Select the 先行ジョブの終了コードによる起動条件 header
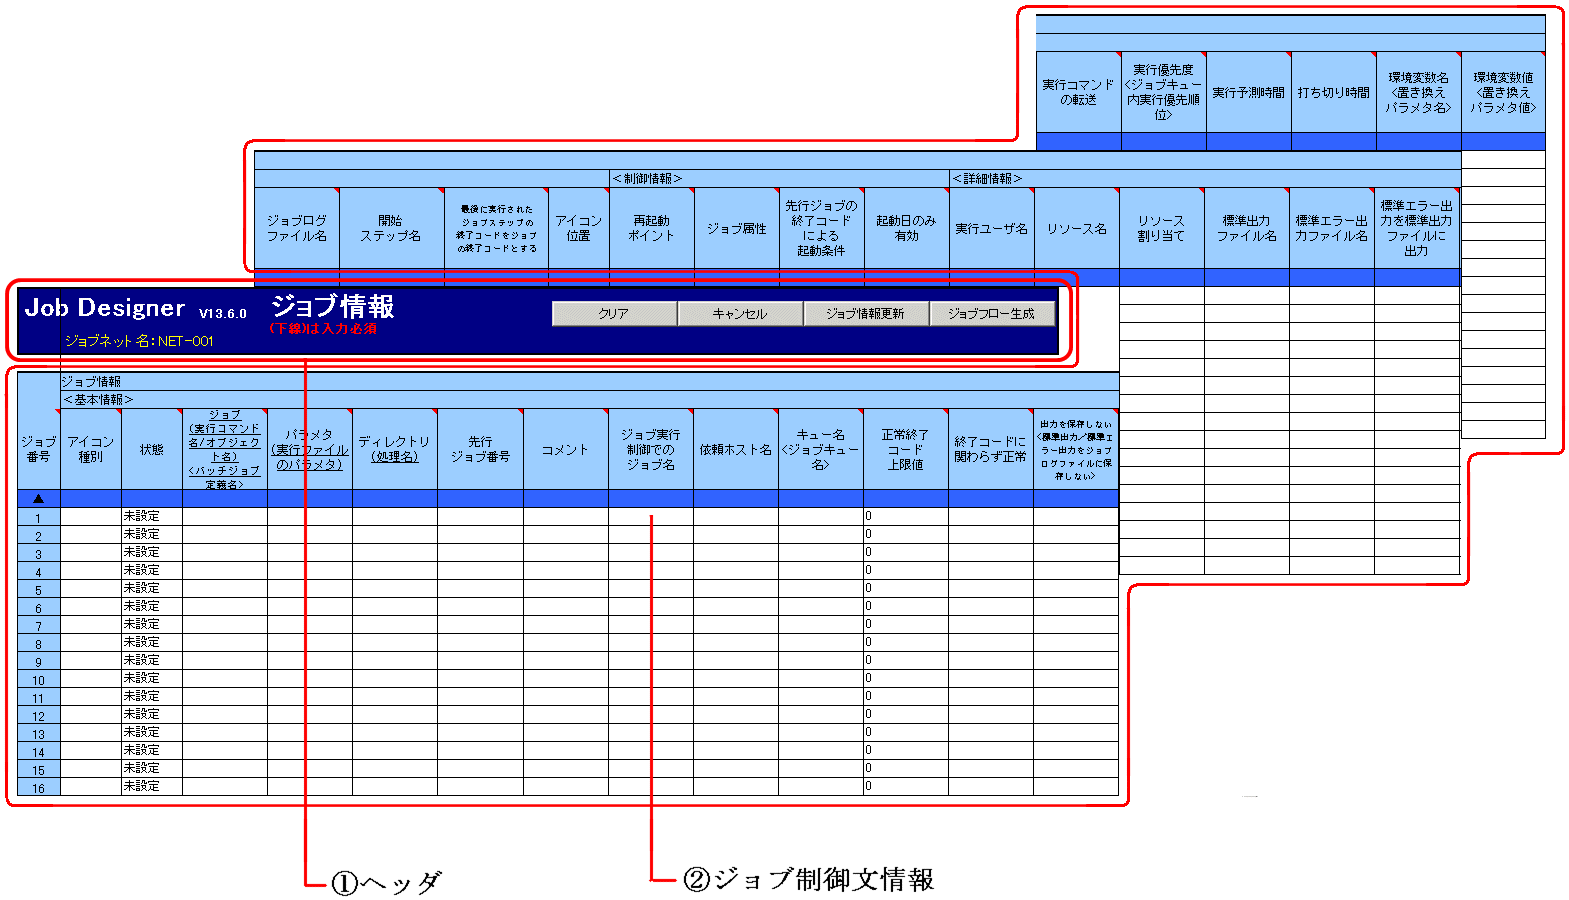Viewport: 1569px width, 900px height. (822, 228)
